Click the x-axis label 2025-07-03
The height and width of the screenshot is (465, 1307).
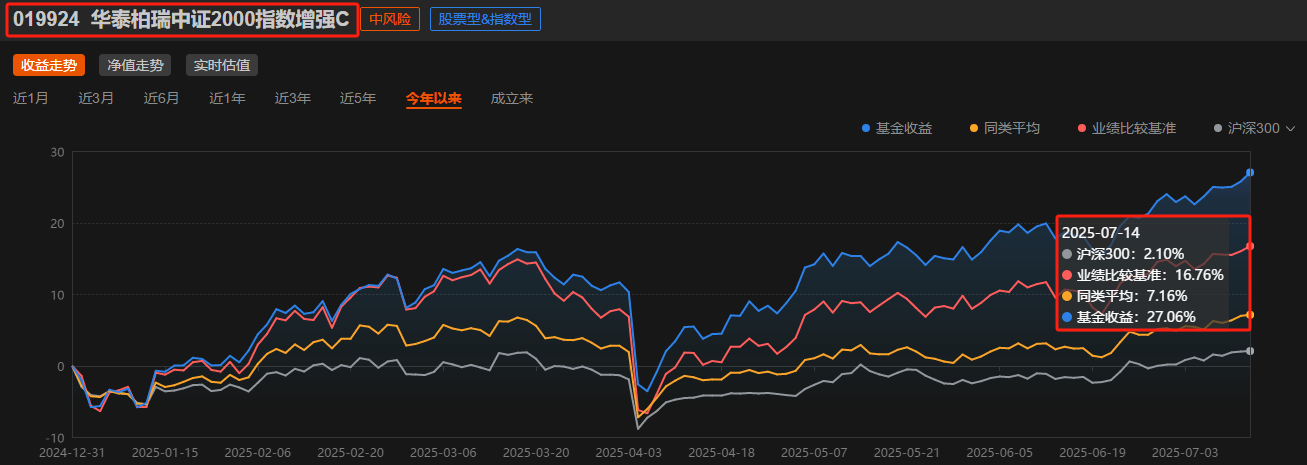coord(1187,453)
